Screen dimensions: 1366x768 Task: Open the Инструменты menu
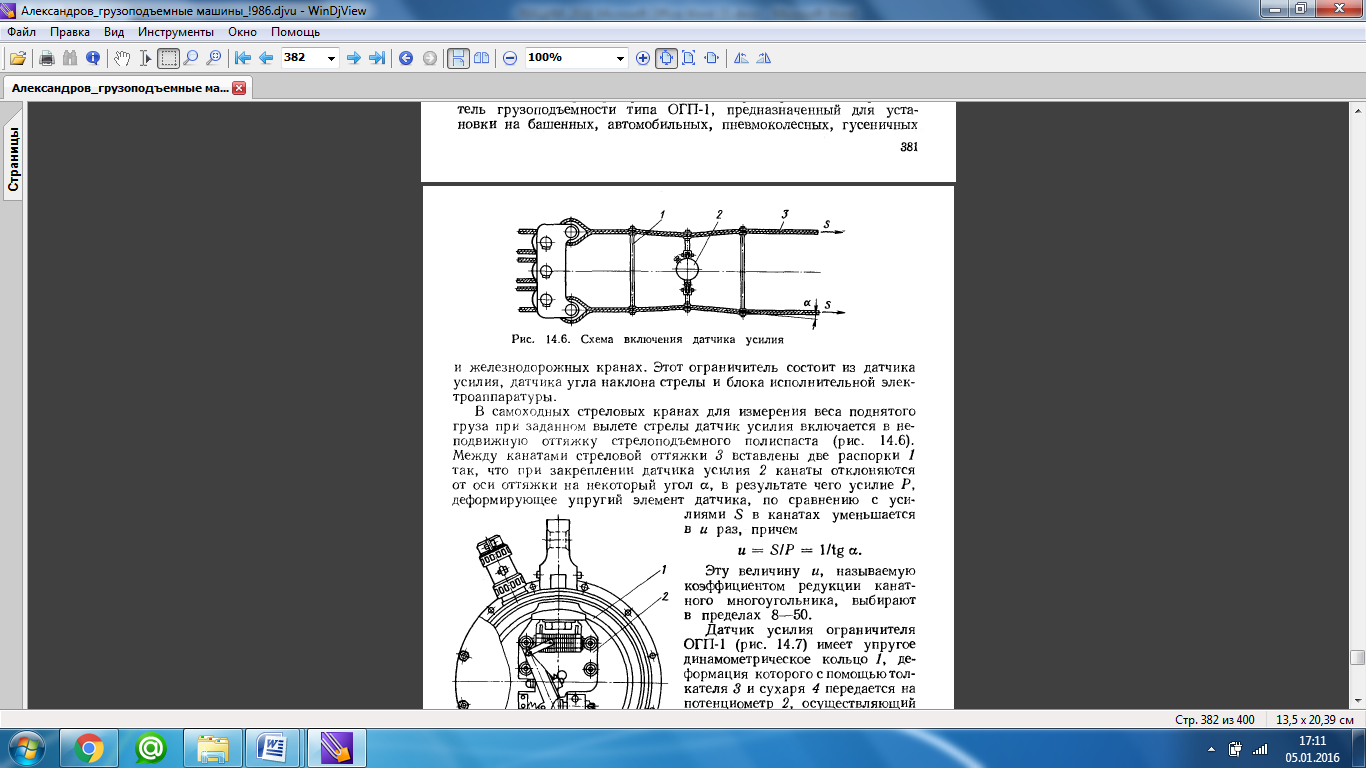[176, 32]
